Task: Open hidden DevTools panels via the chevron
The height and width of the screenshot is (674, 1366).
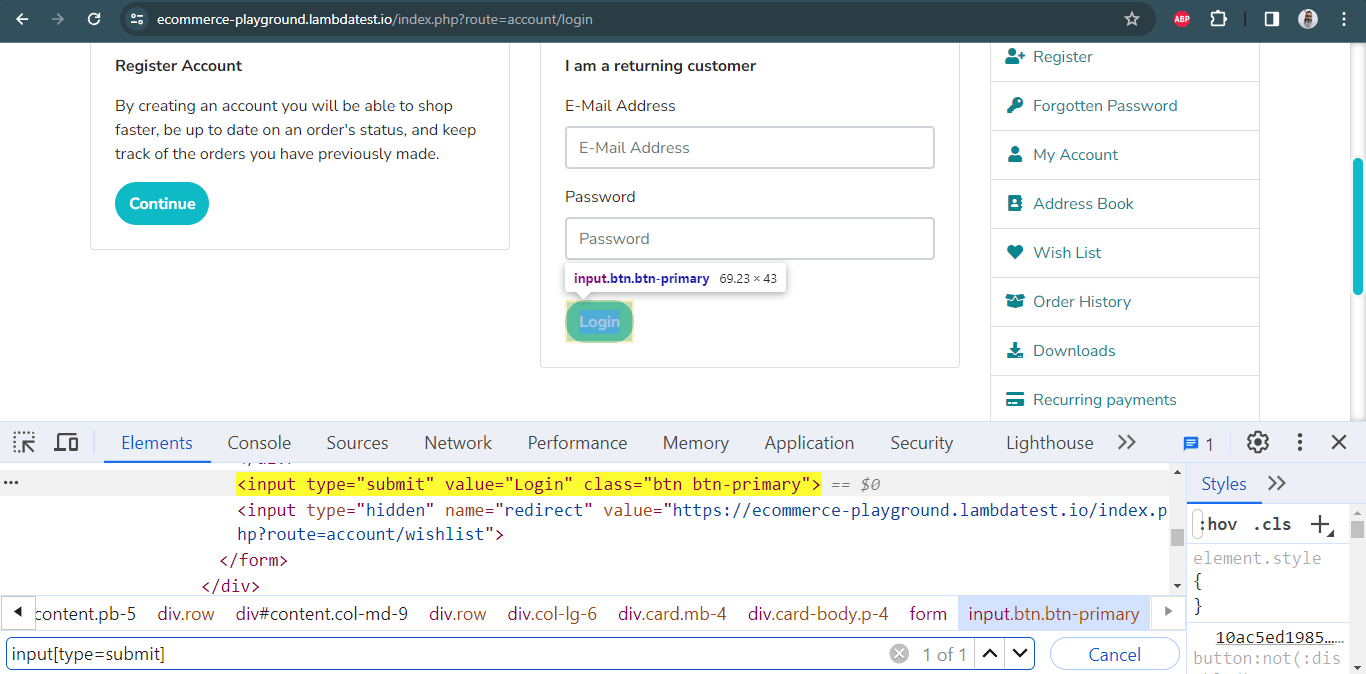Action: coord(1127,442)
